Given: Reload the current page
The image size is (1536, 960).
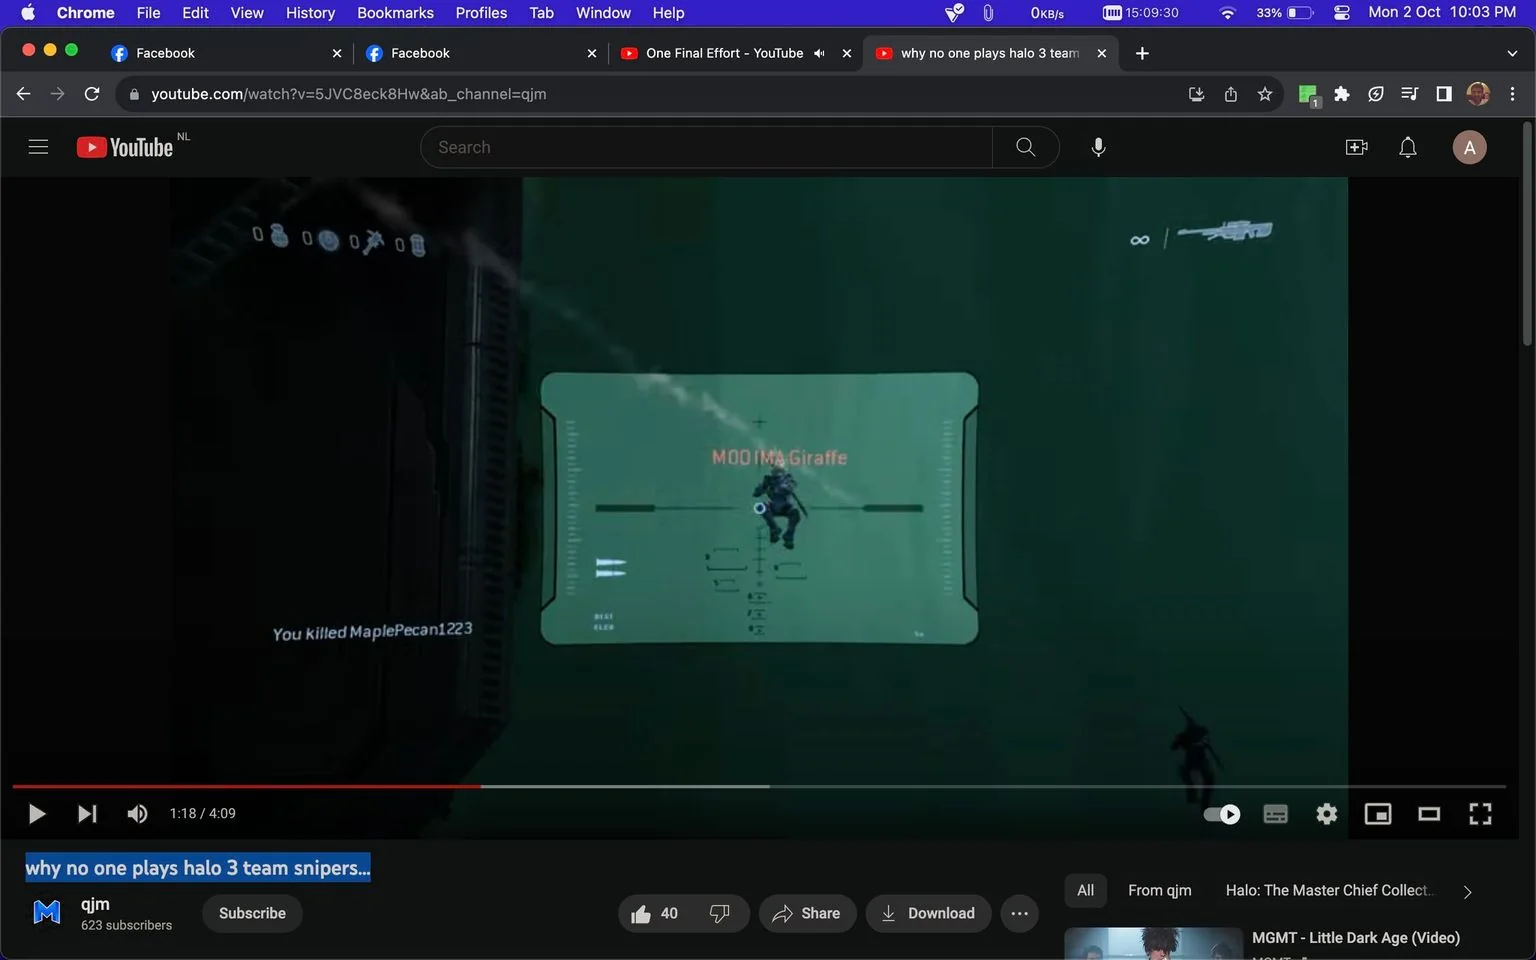Looking at the screenshot, I should (x=92, y=94).
